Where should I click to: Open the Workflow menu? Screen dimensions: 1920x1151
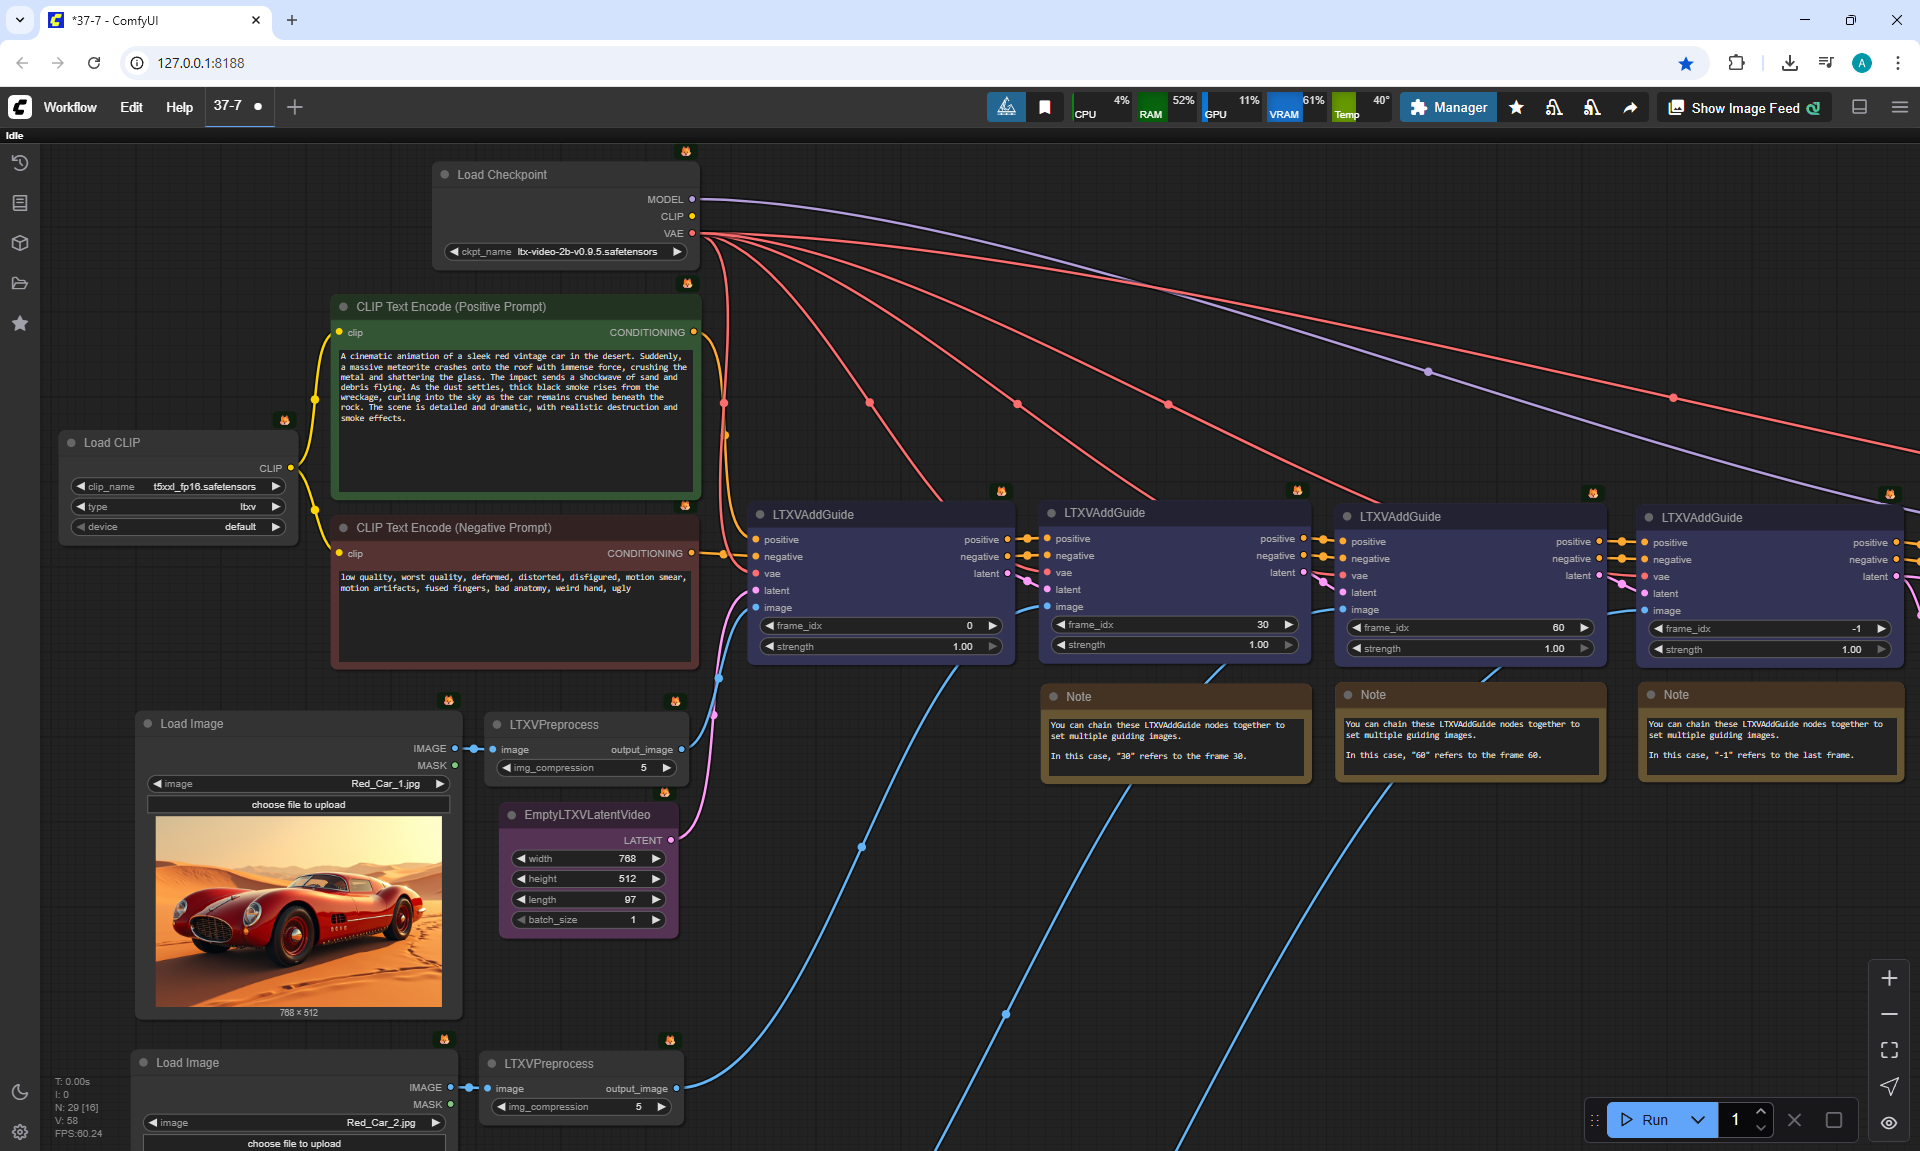tap(70, 107)
